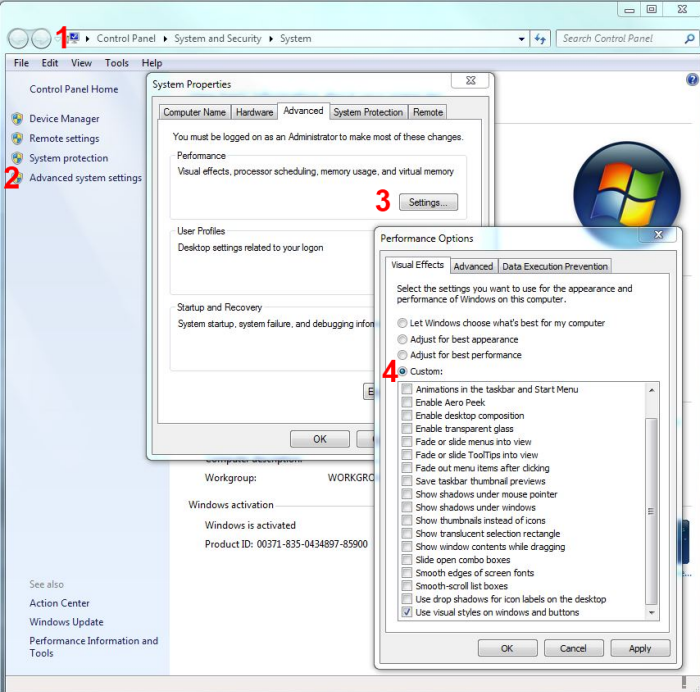Check 'Show shadows under mouse pointer'
The image size is (700, 692).
[x=407, y=494]
